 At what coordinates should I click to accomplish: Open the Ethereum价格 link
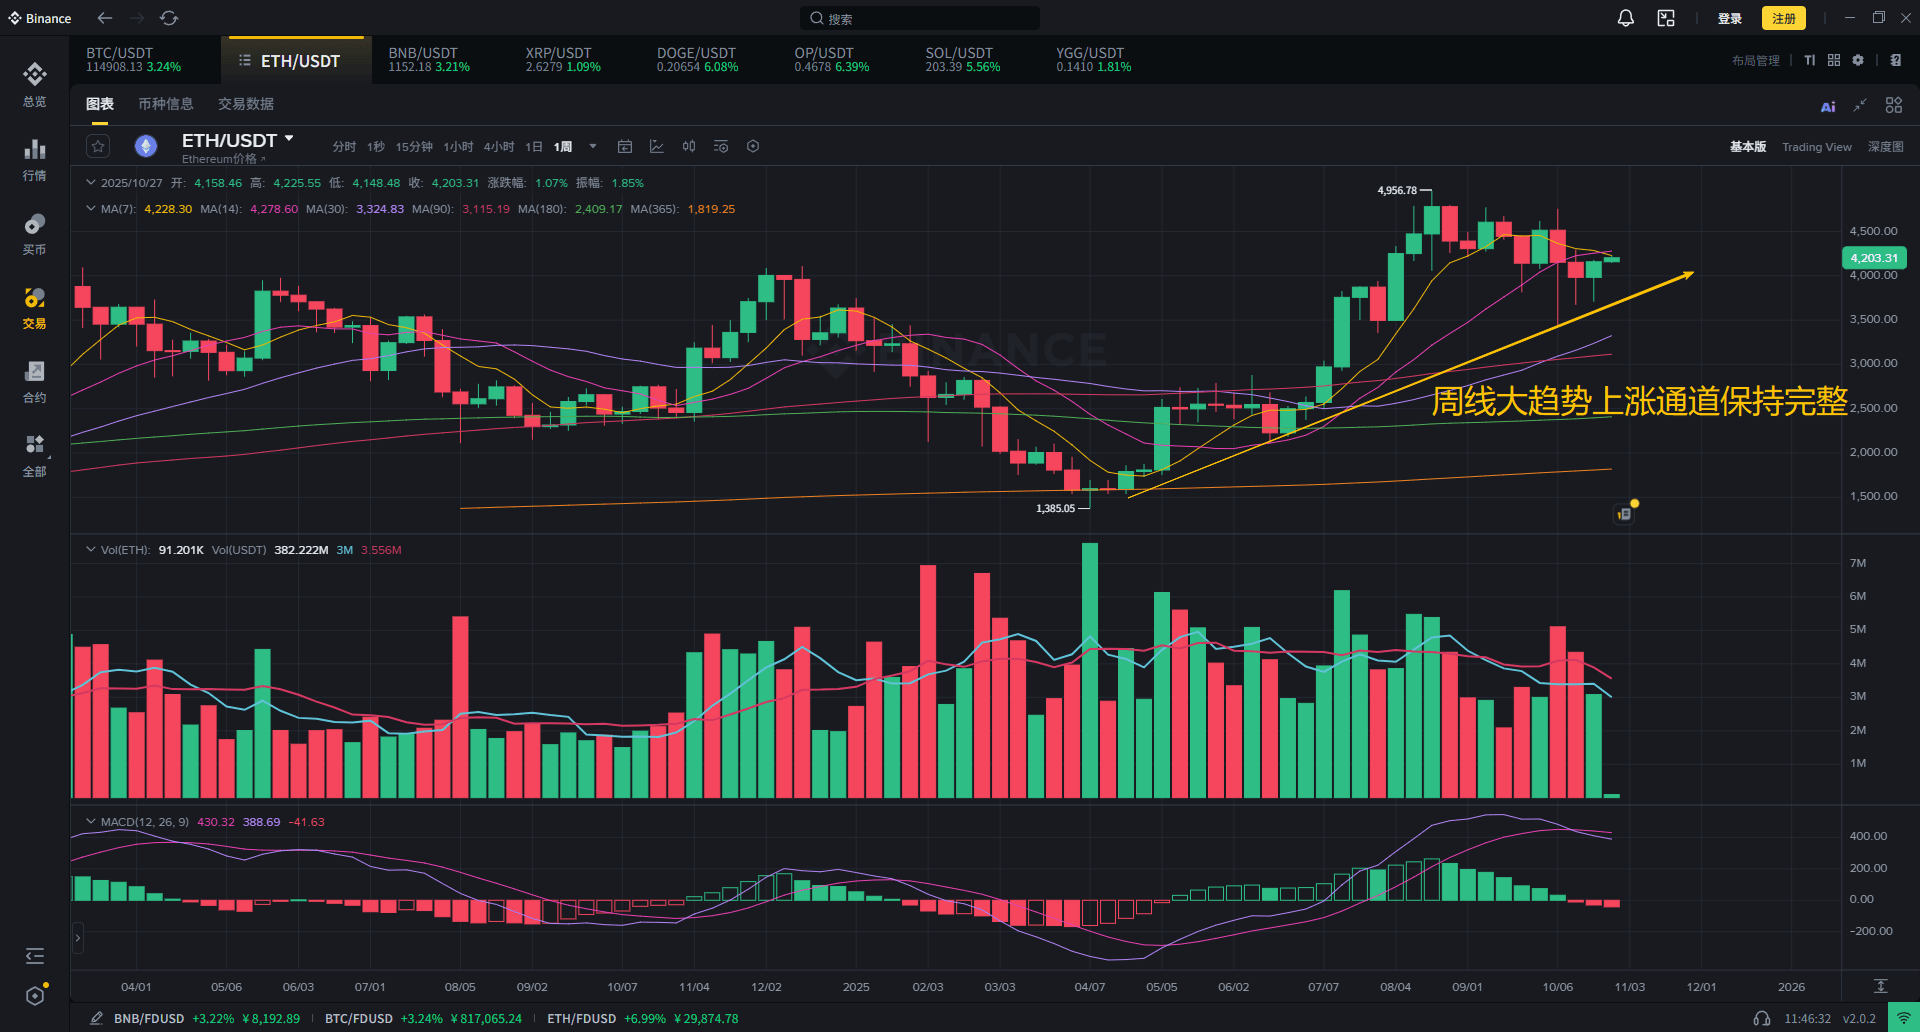[223, 159]
